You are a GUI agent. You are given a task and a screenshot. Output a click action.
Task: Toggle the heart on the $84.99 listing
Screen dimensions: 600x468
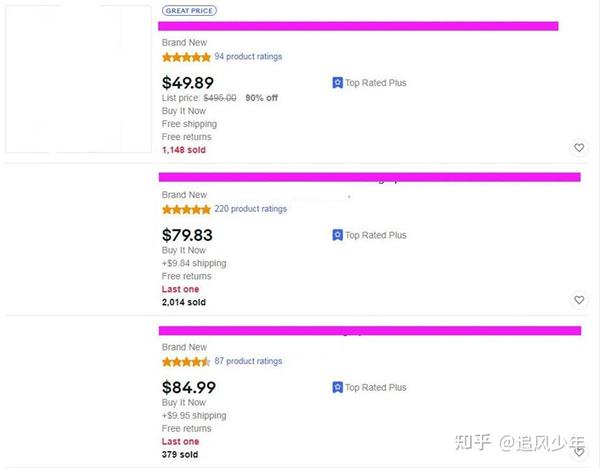click(x=579, y=452)
